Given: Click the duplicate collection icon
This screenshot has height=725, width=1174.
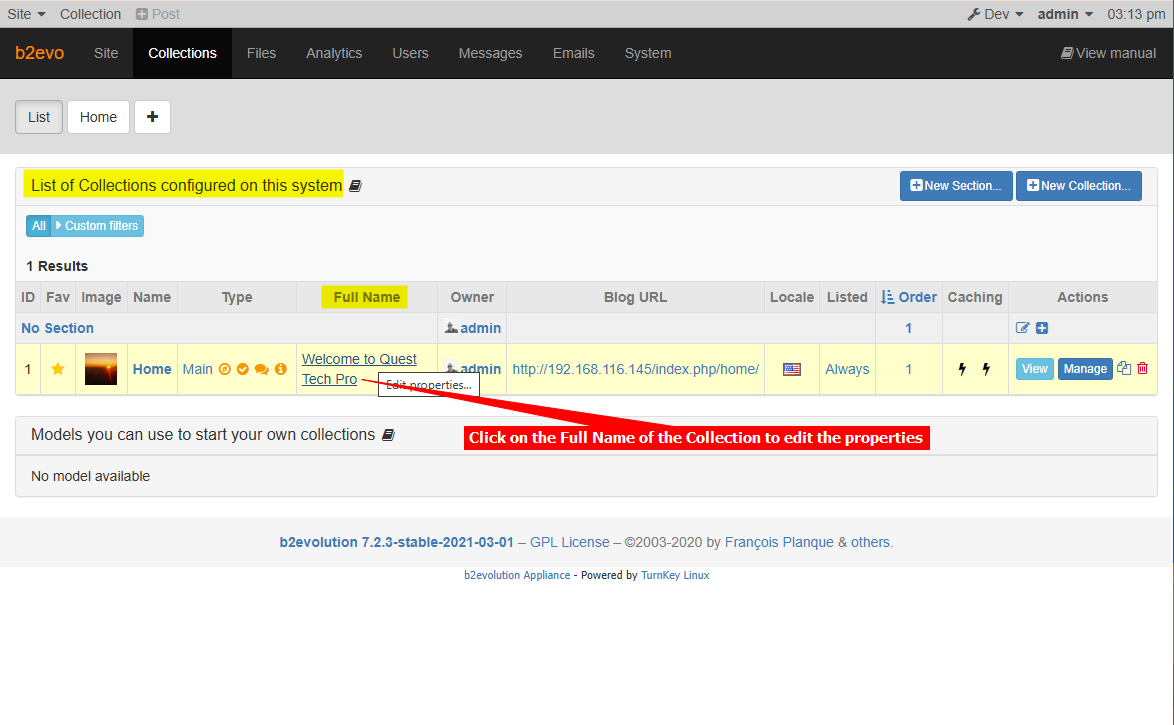Looking at the screenshot, I should 1124,368.
